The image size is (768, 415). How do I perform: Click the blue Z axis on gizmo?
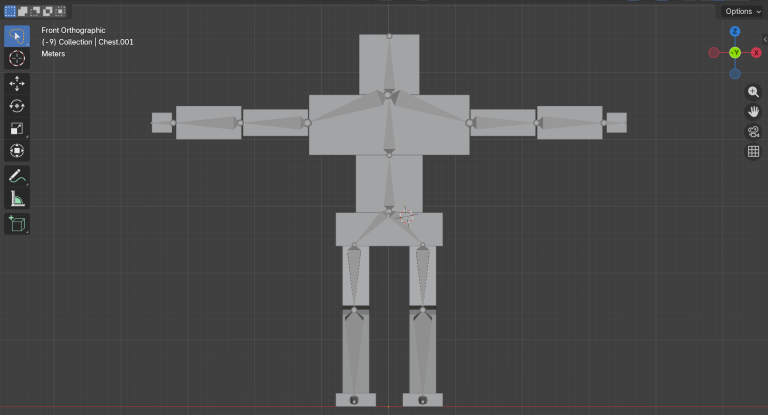click(x=735, y=32)
